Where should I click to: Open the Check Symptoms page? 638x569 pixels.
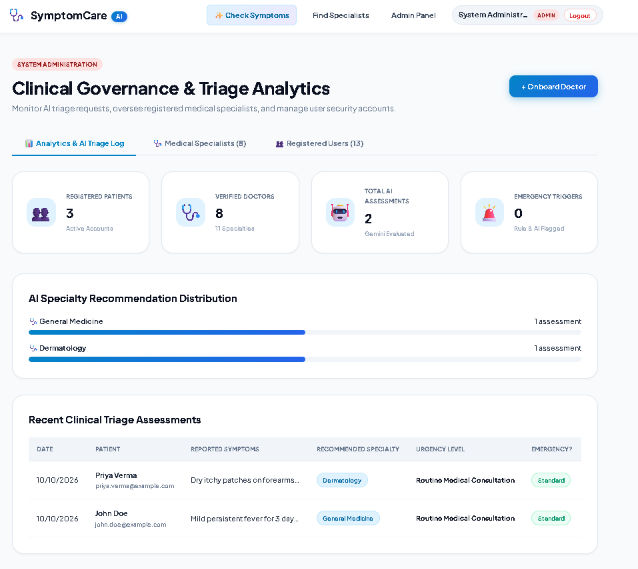tap(252, 15)
